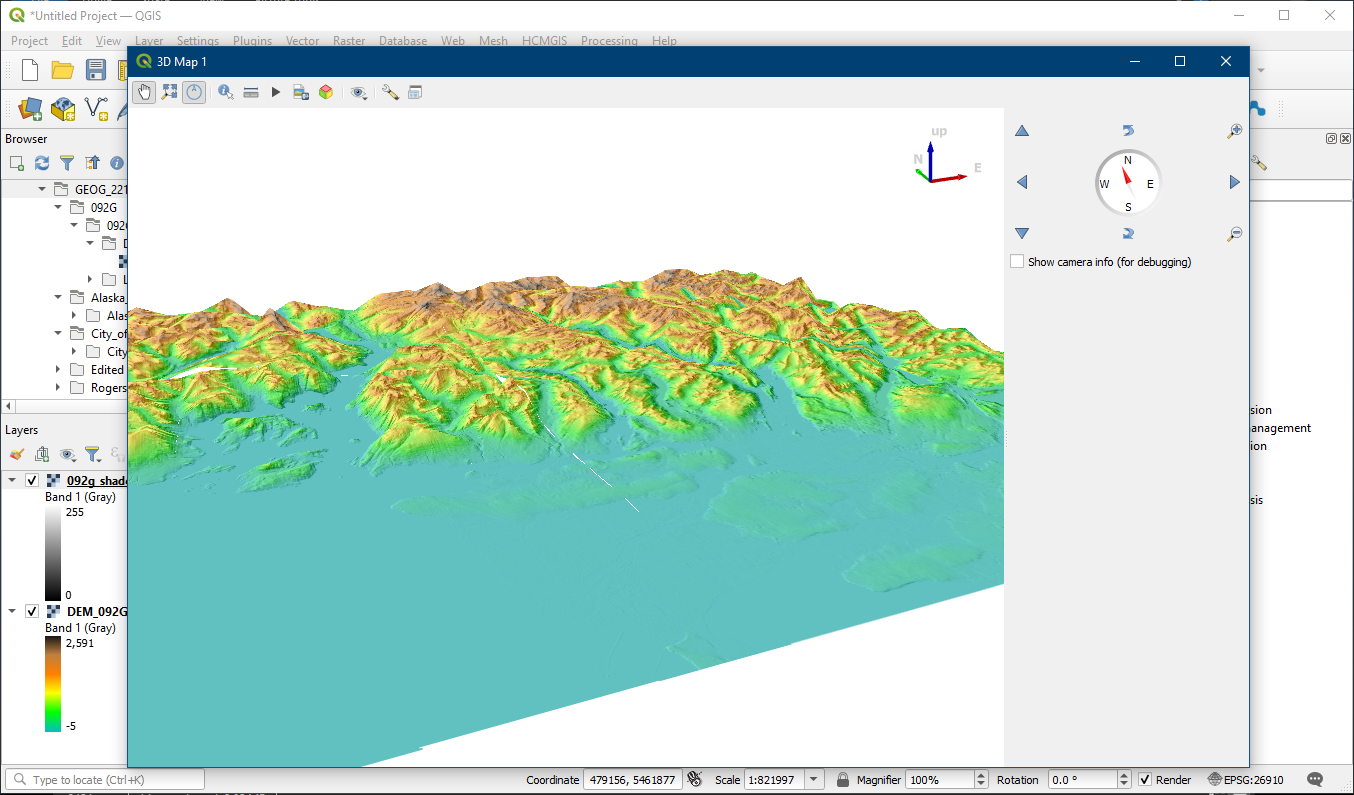Screen dimensions: 1354x795
Task: Click Export 3D Scene cube icon
Action: [x=325, y=92]
